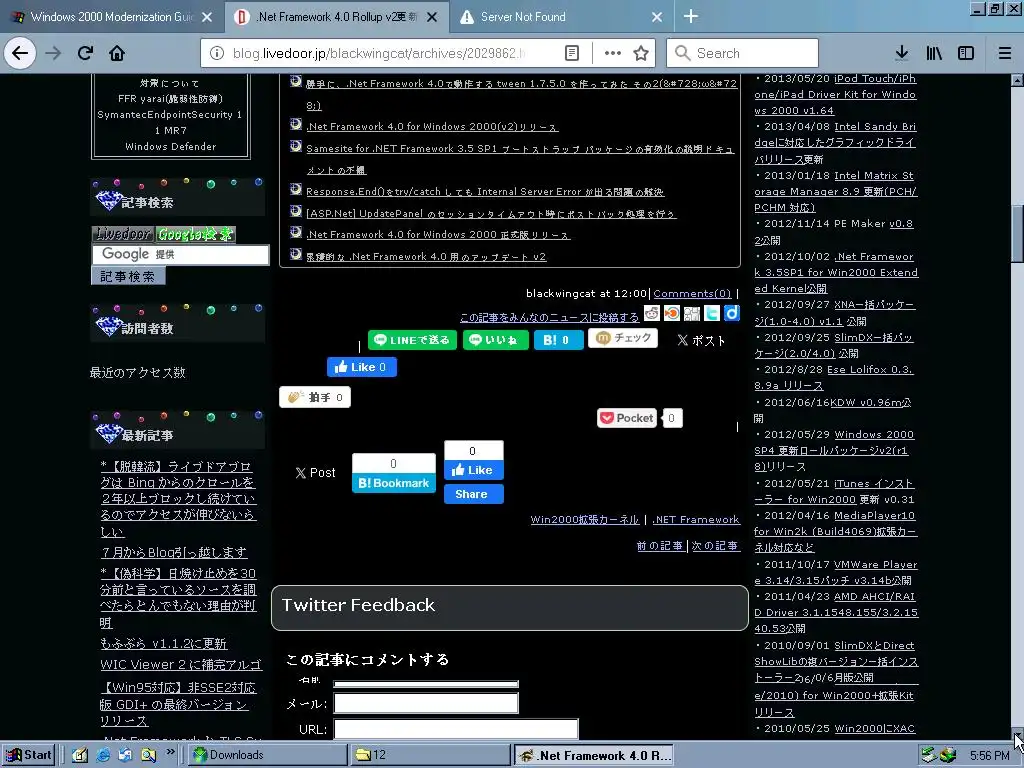Toggle Reader View icon in address bar
Screen dimensions: 1024x768
coord(572,53)
